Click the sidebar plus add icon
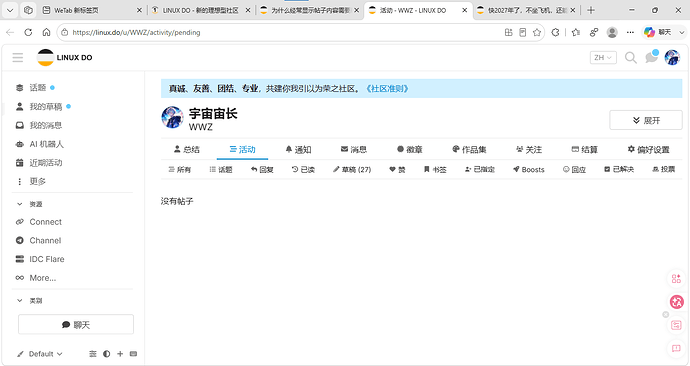690x366 pixels. point(120,354)
